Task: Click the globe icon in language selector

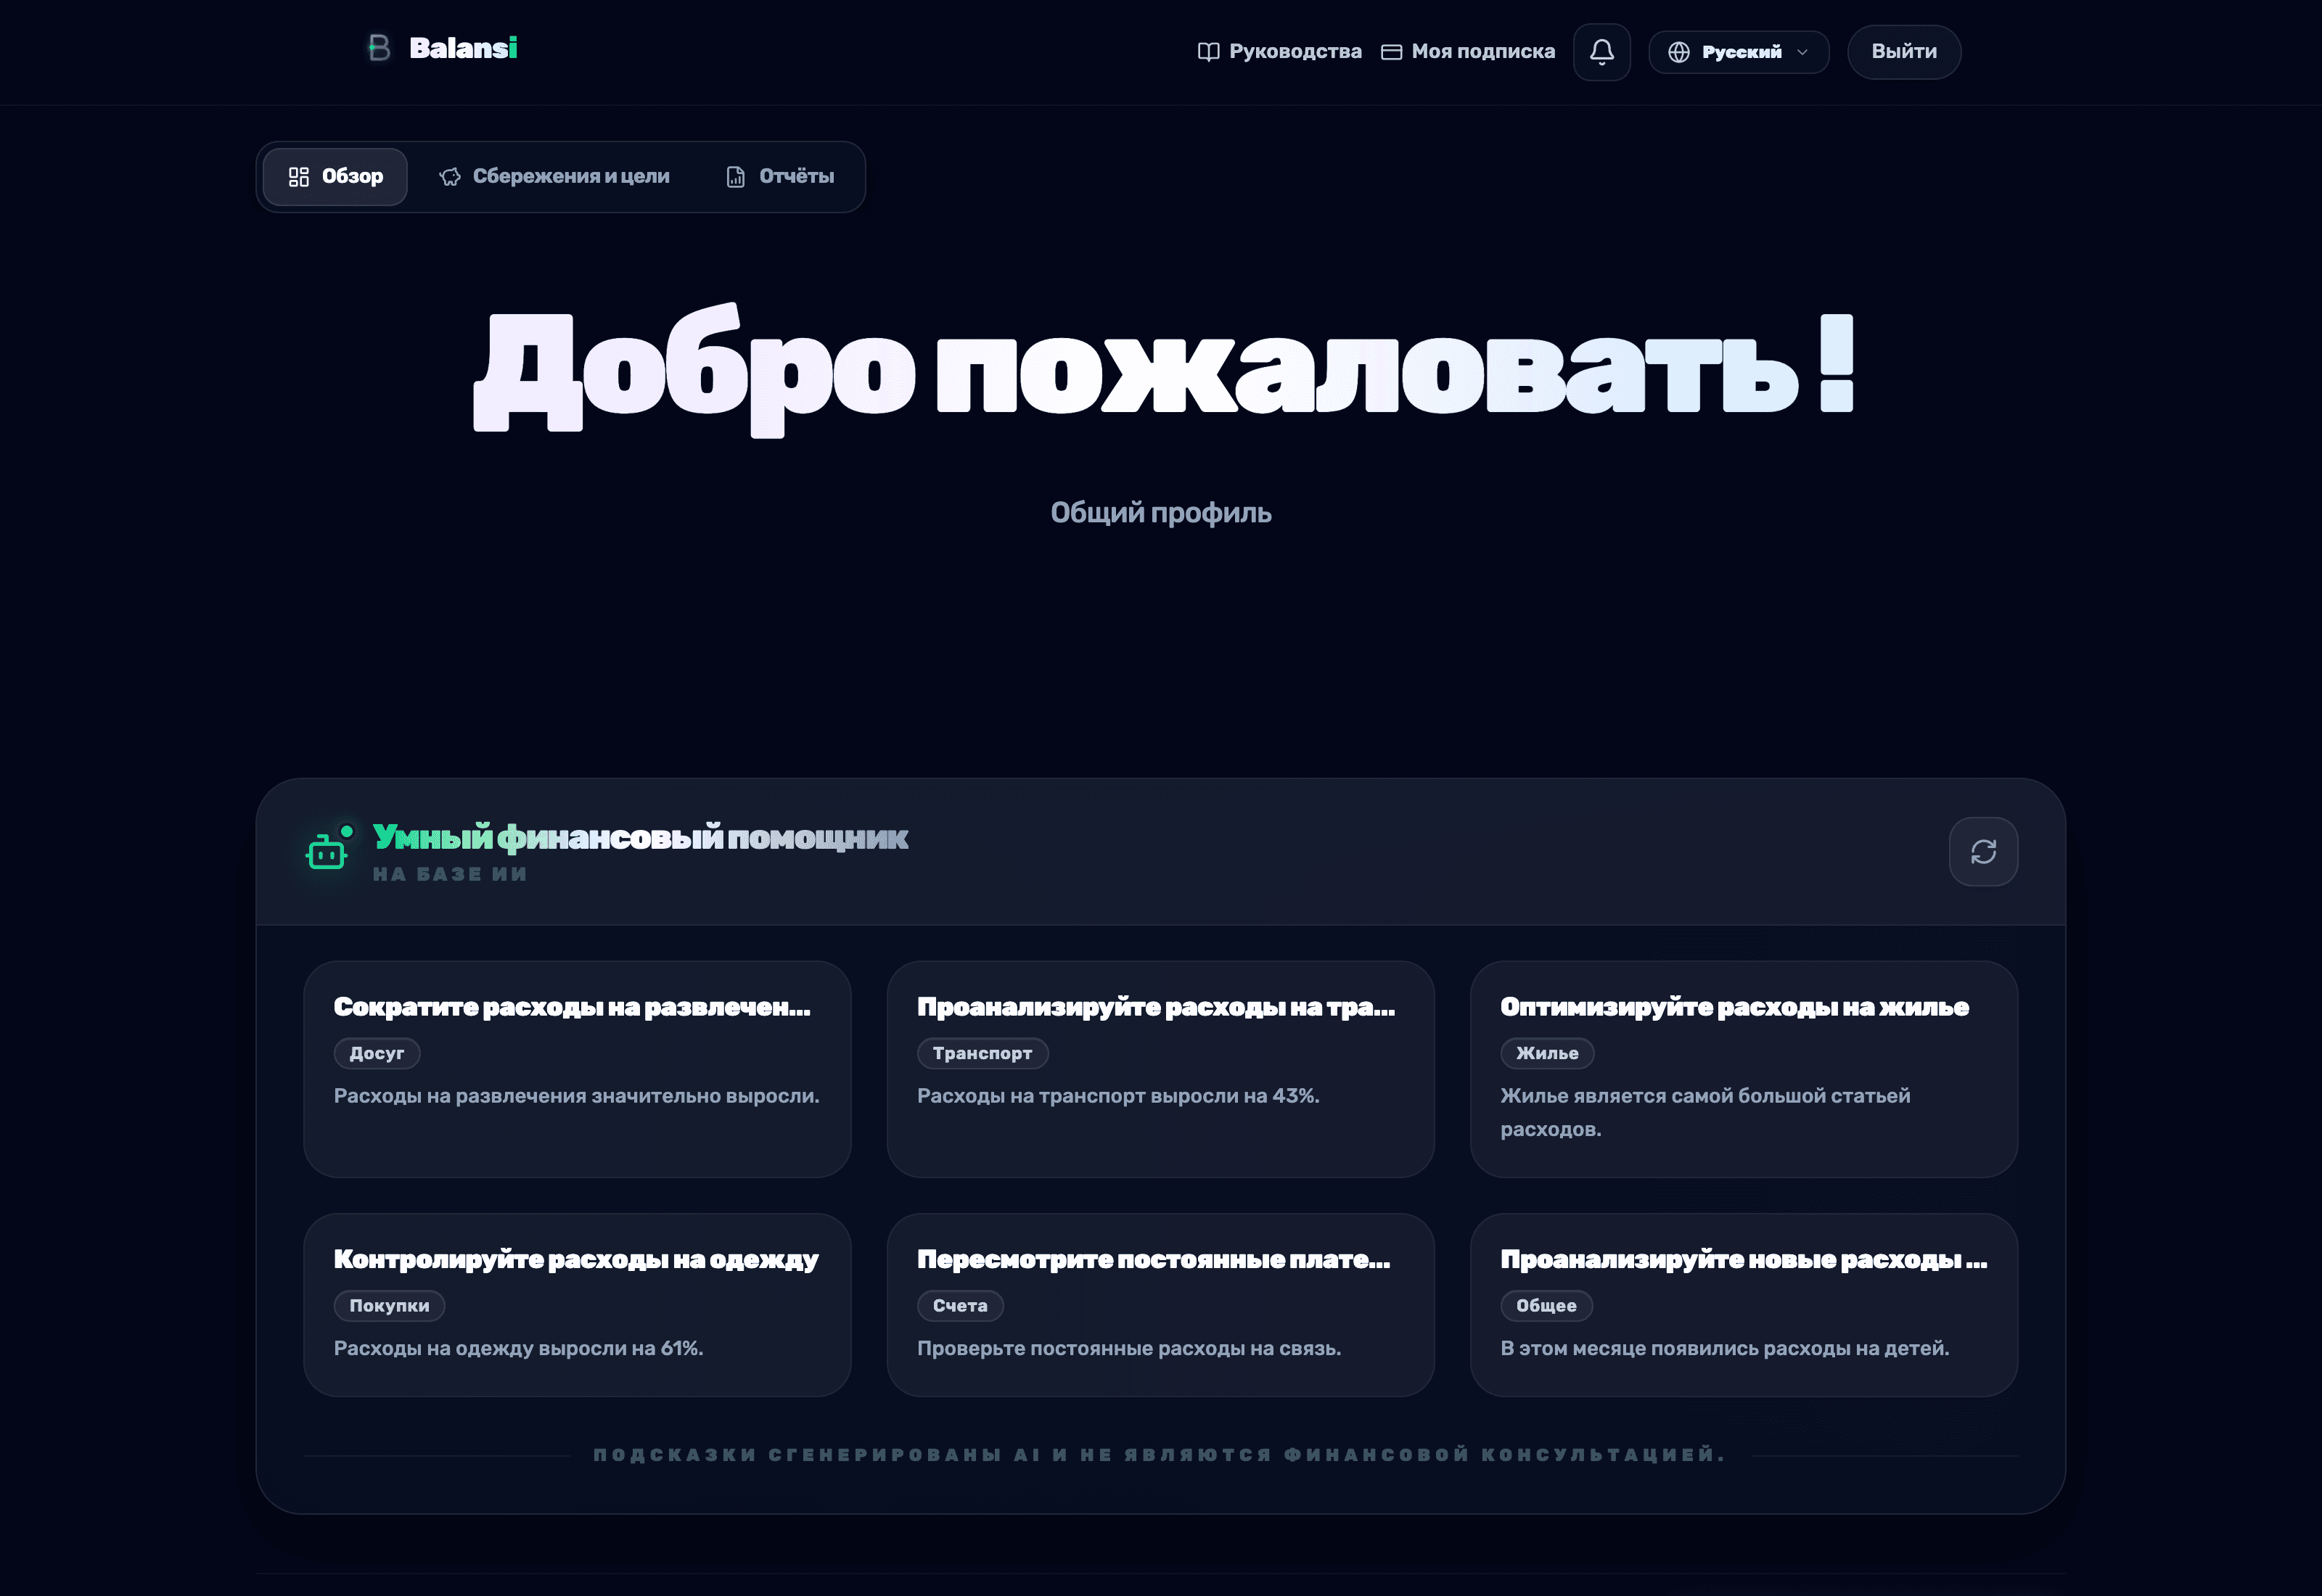Action: point(1679,52)
